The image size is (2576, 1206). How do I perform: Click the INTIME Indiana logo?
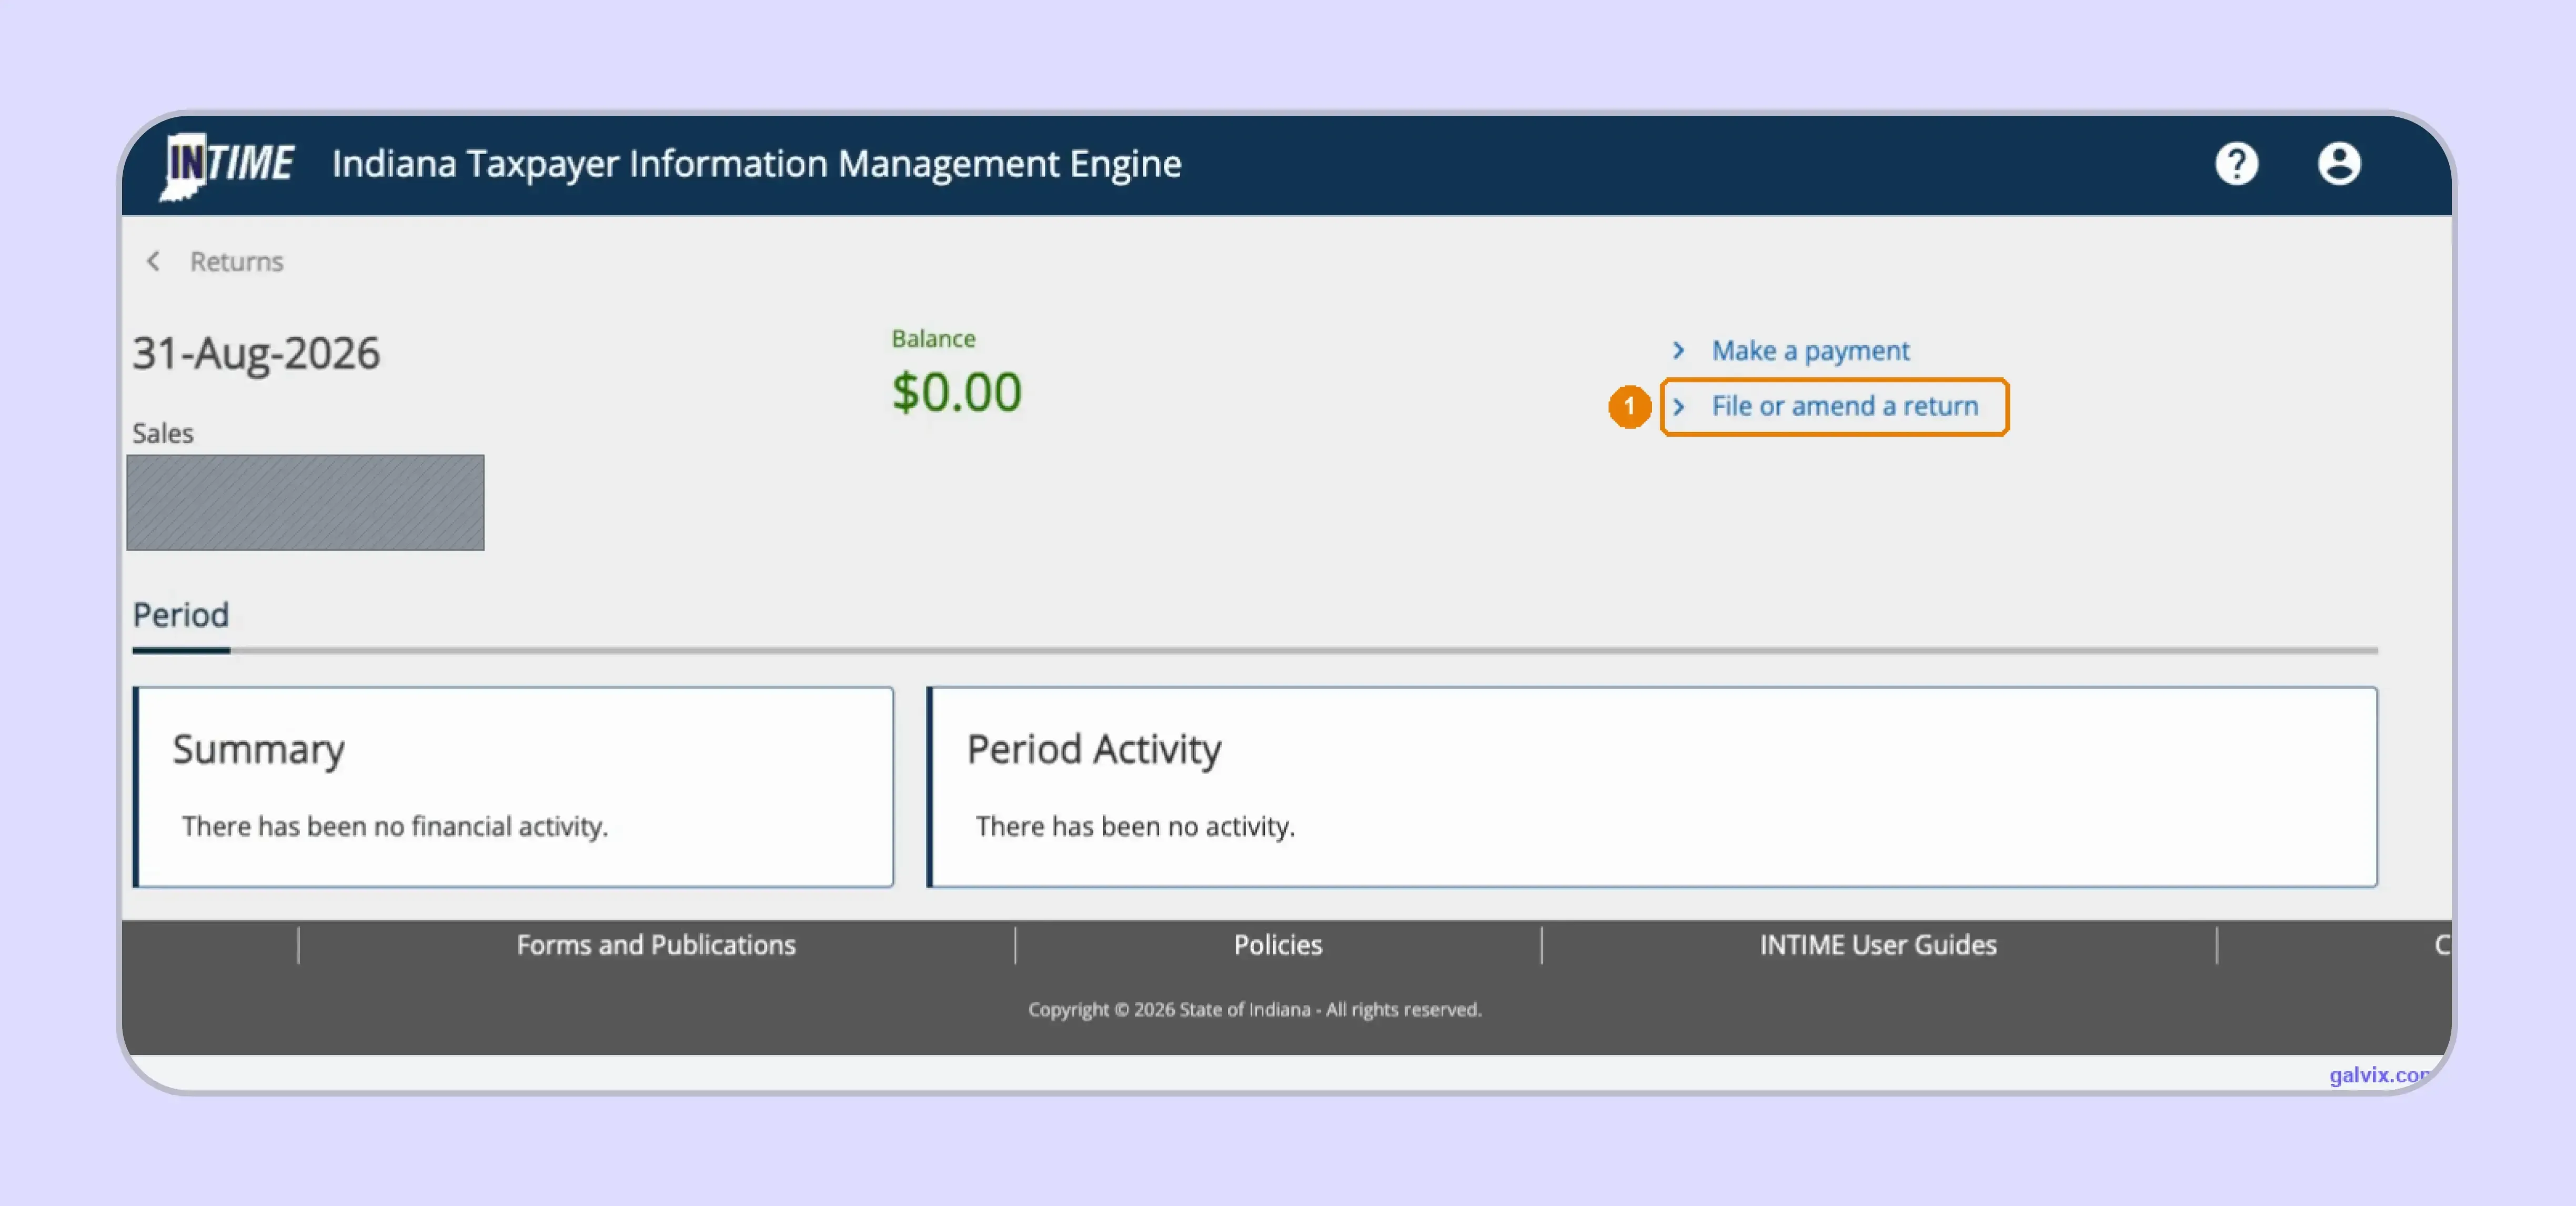coord(227,165)
